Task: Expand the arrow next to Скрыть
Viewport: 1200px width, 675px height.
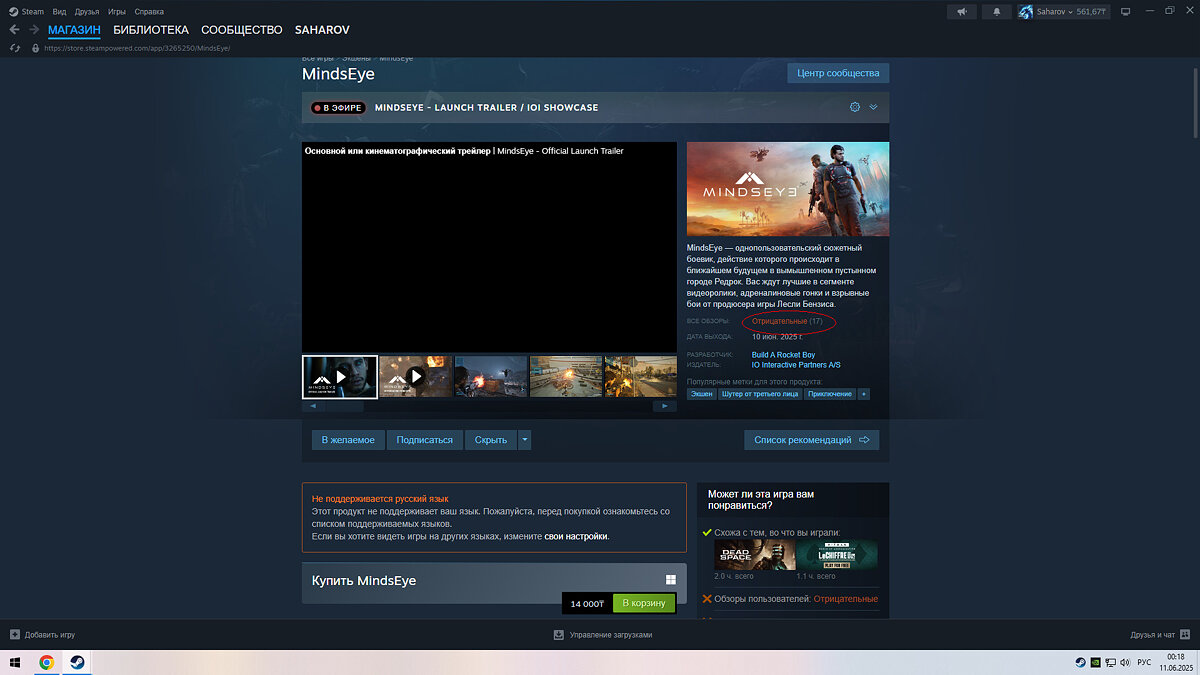Action: tap(525, 440)
